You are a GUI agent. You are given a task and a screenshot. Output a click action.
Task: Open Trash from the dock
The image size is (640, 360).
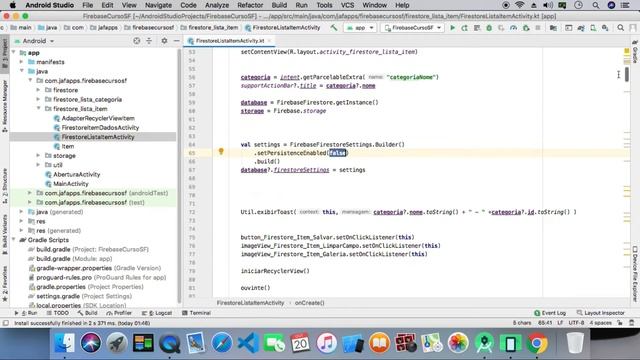tap(575, 342)
